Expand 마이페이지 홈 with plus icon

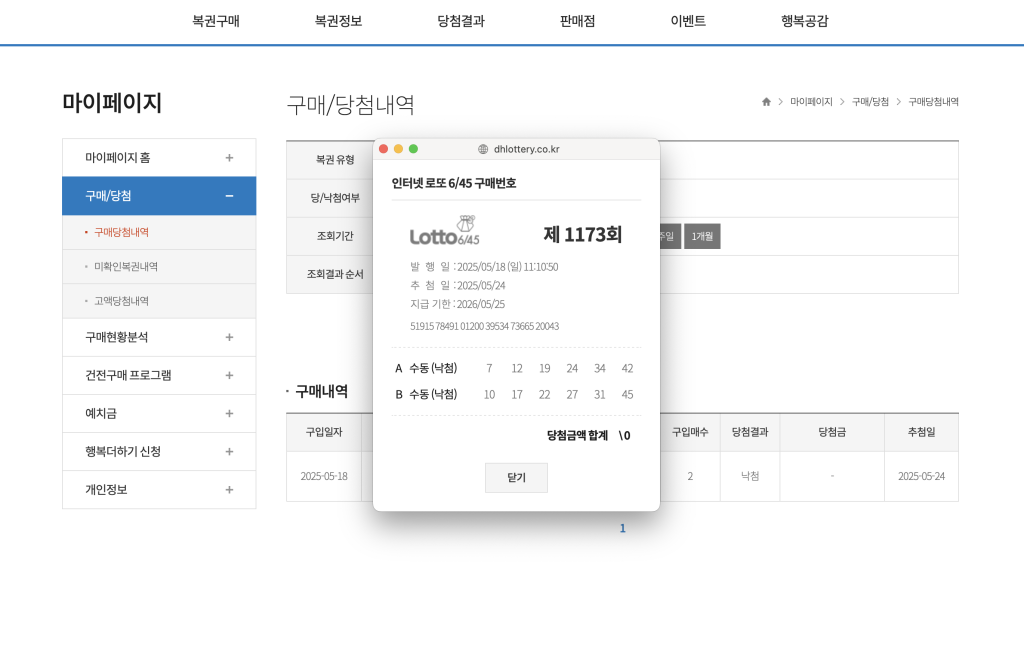[x=229, y=158]
